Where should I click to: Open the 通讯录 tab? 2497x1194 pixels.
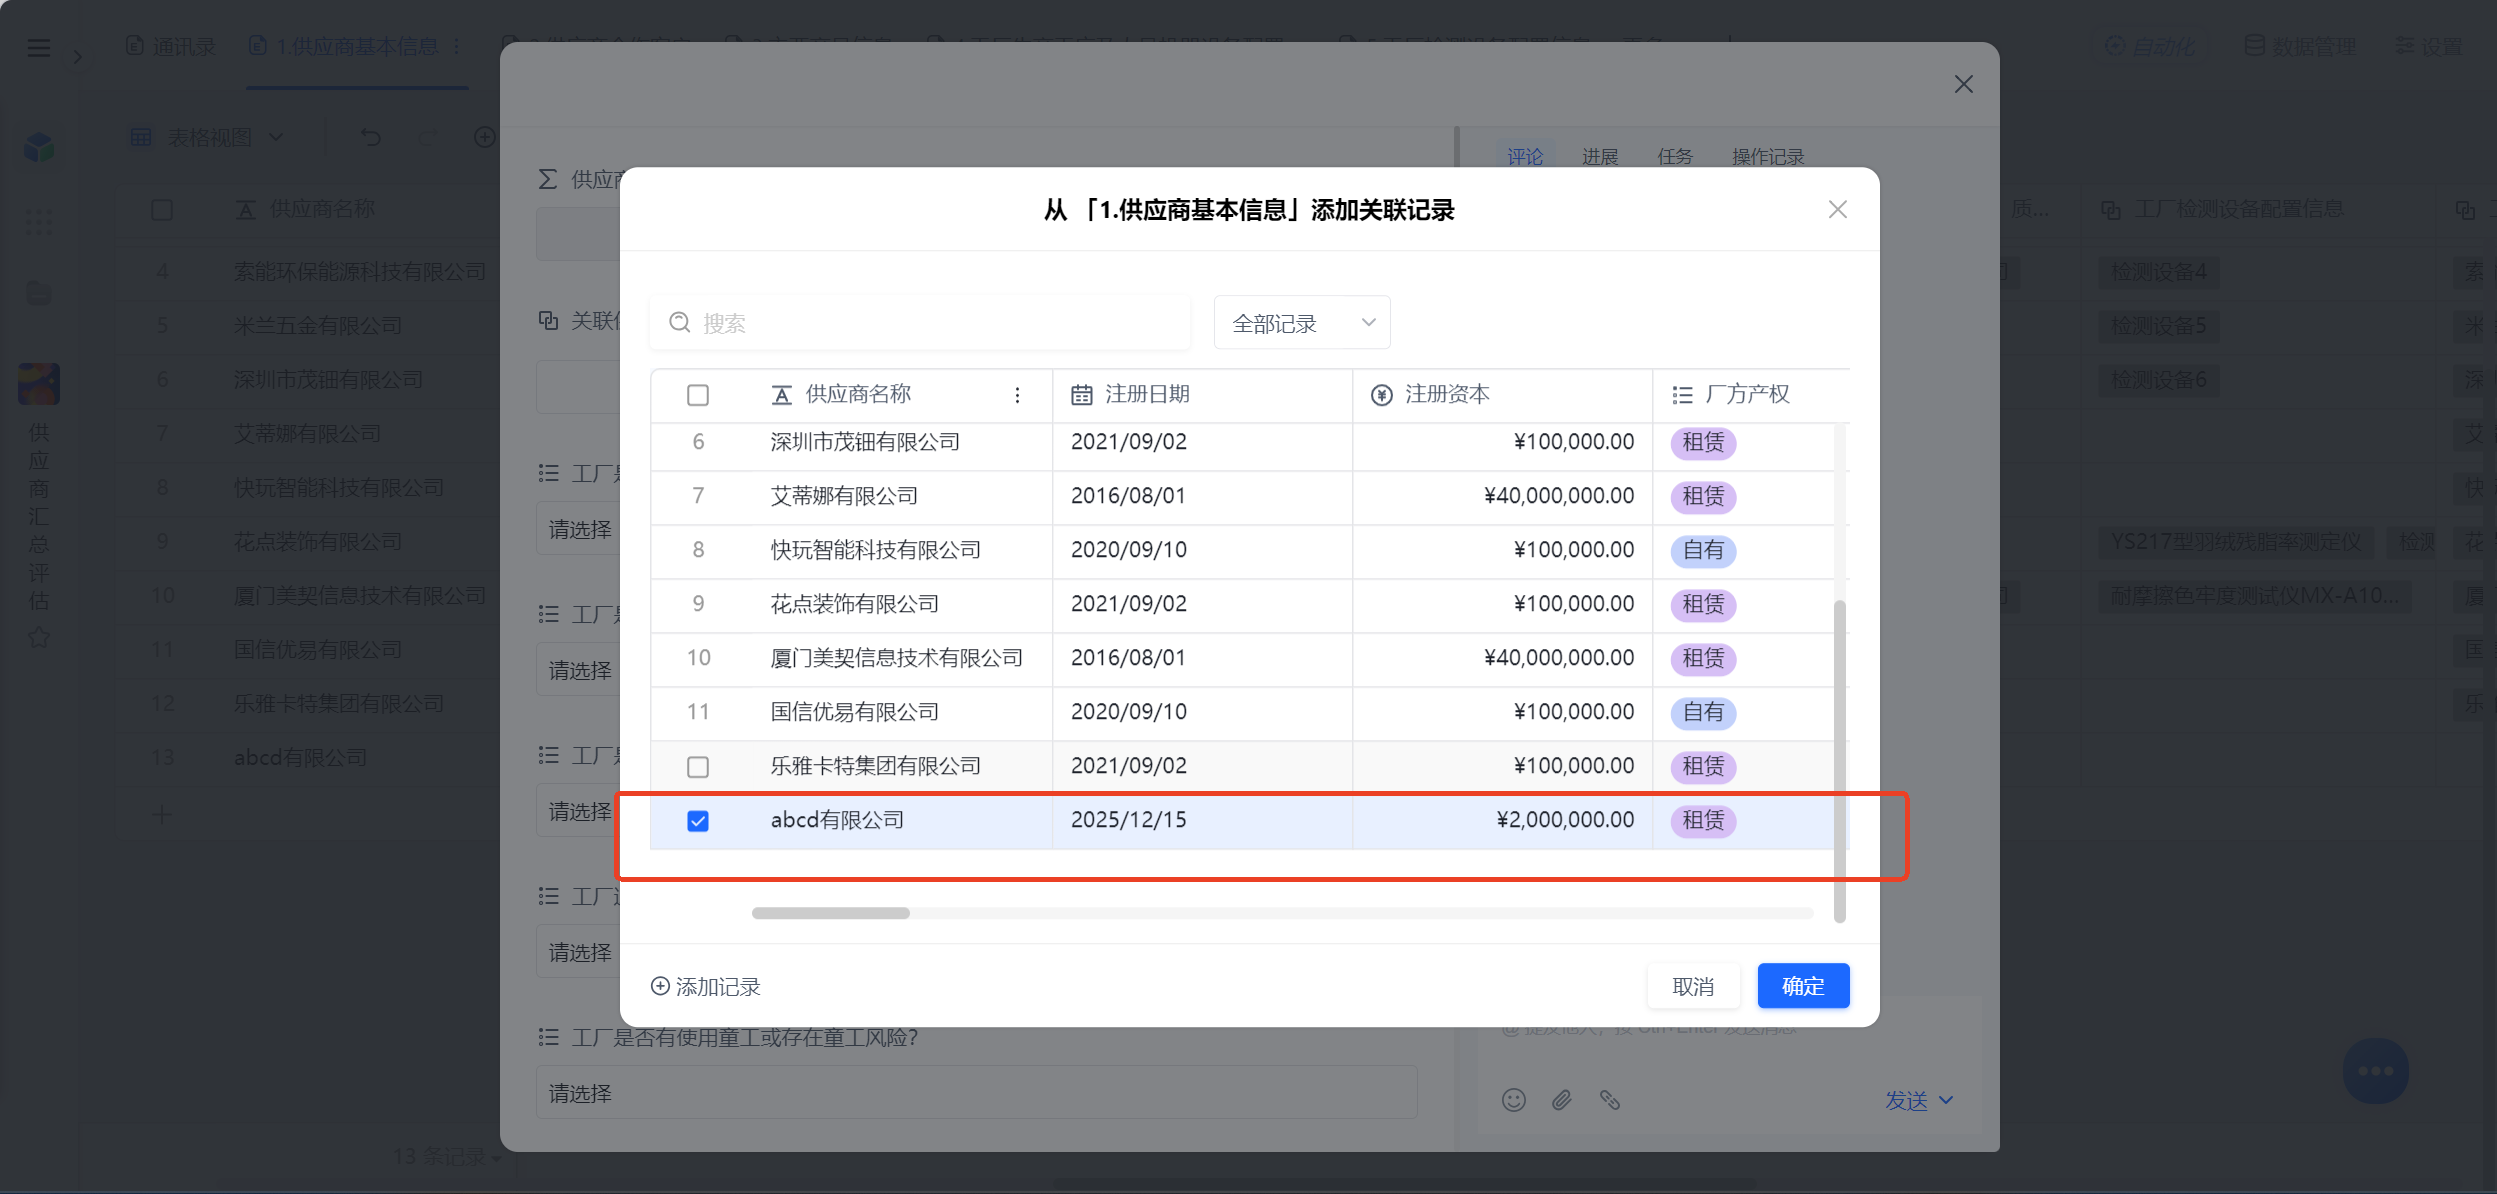pyautogui.click(x=171, y=47)
